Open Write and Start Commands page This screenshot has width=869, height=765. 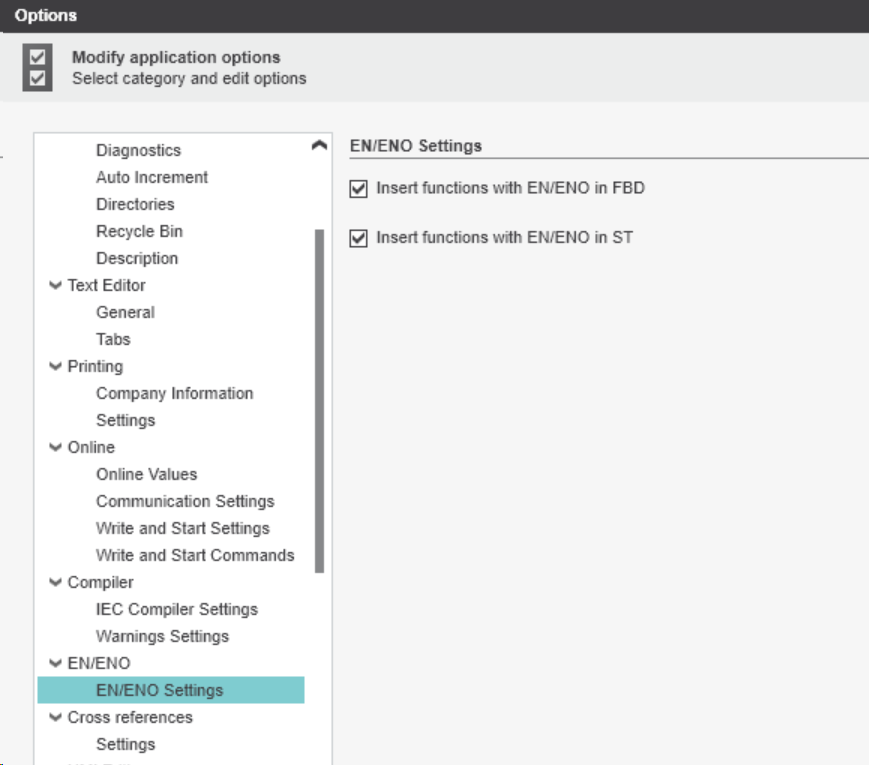pyautogui.click(x=195, y=555)
